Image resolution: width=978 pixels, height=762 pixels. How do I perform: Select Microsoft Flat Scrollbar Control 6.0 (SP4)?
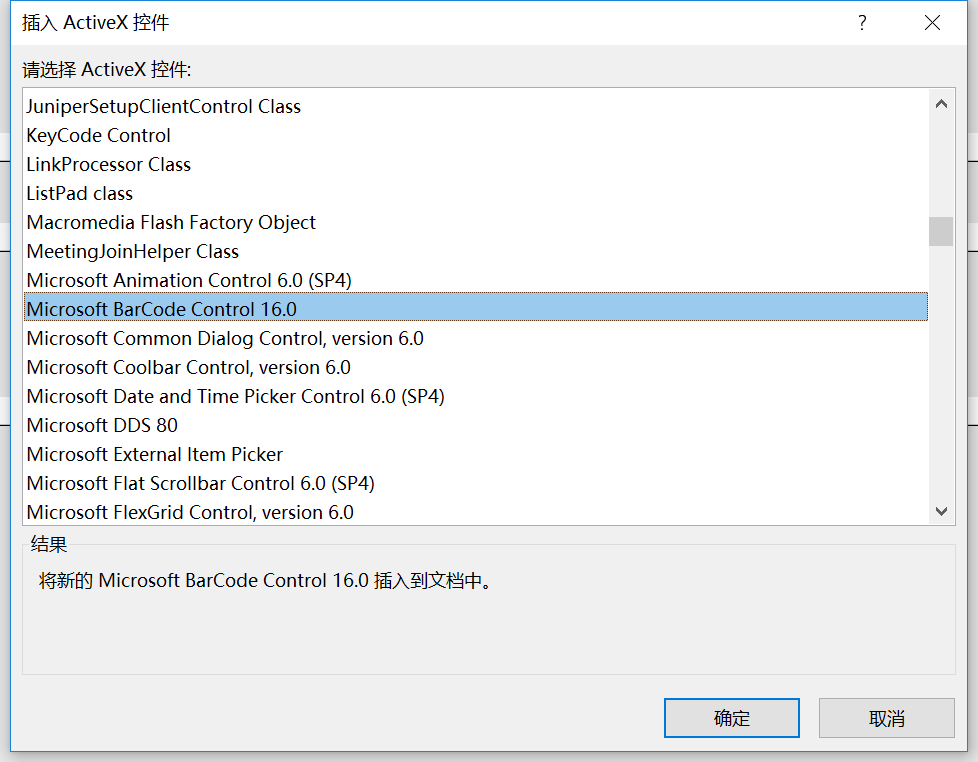[x=476, y=483]
